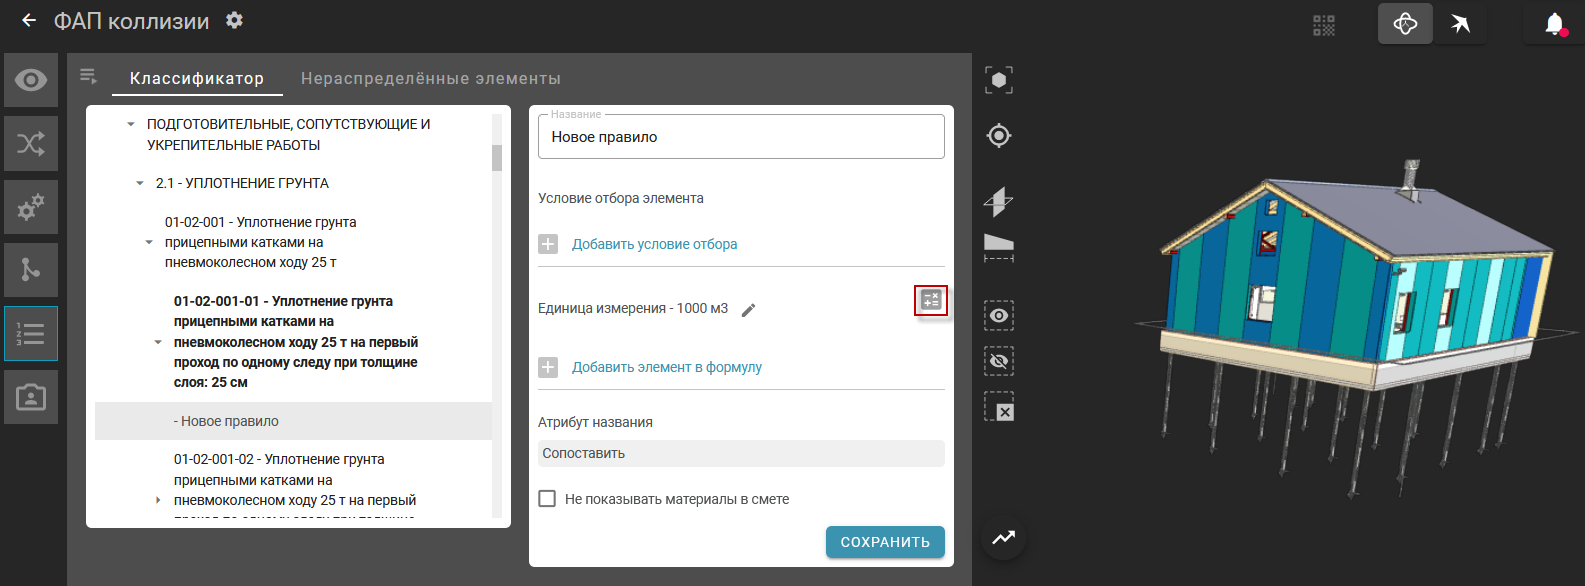Click the QR code icon
This screenshot has height=586, width=1585.
1324,25
